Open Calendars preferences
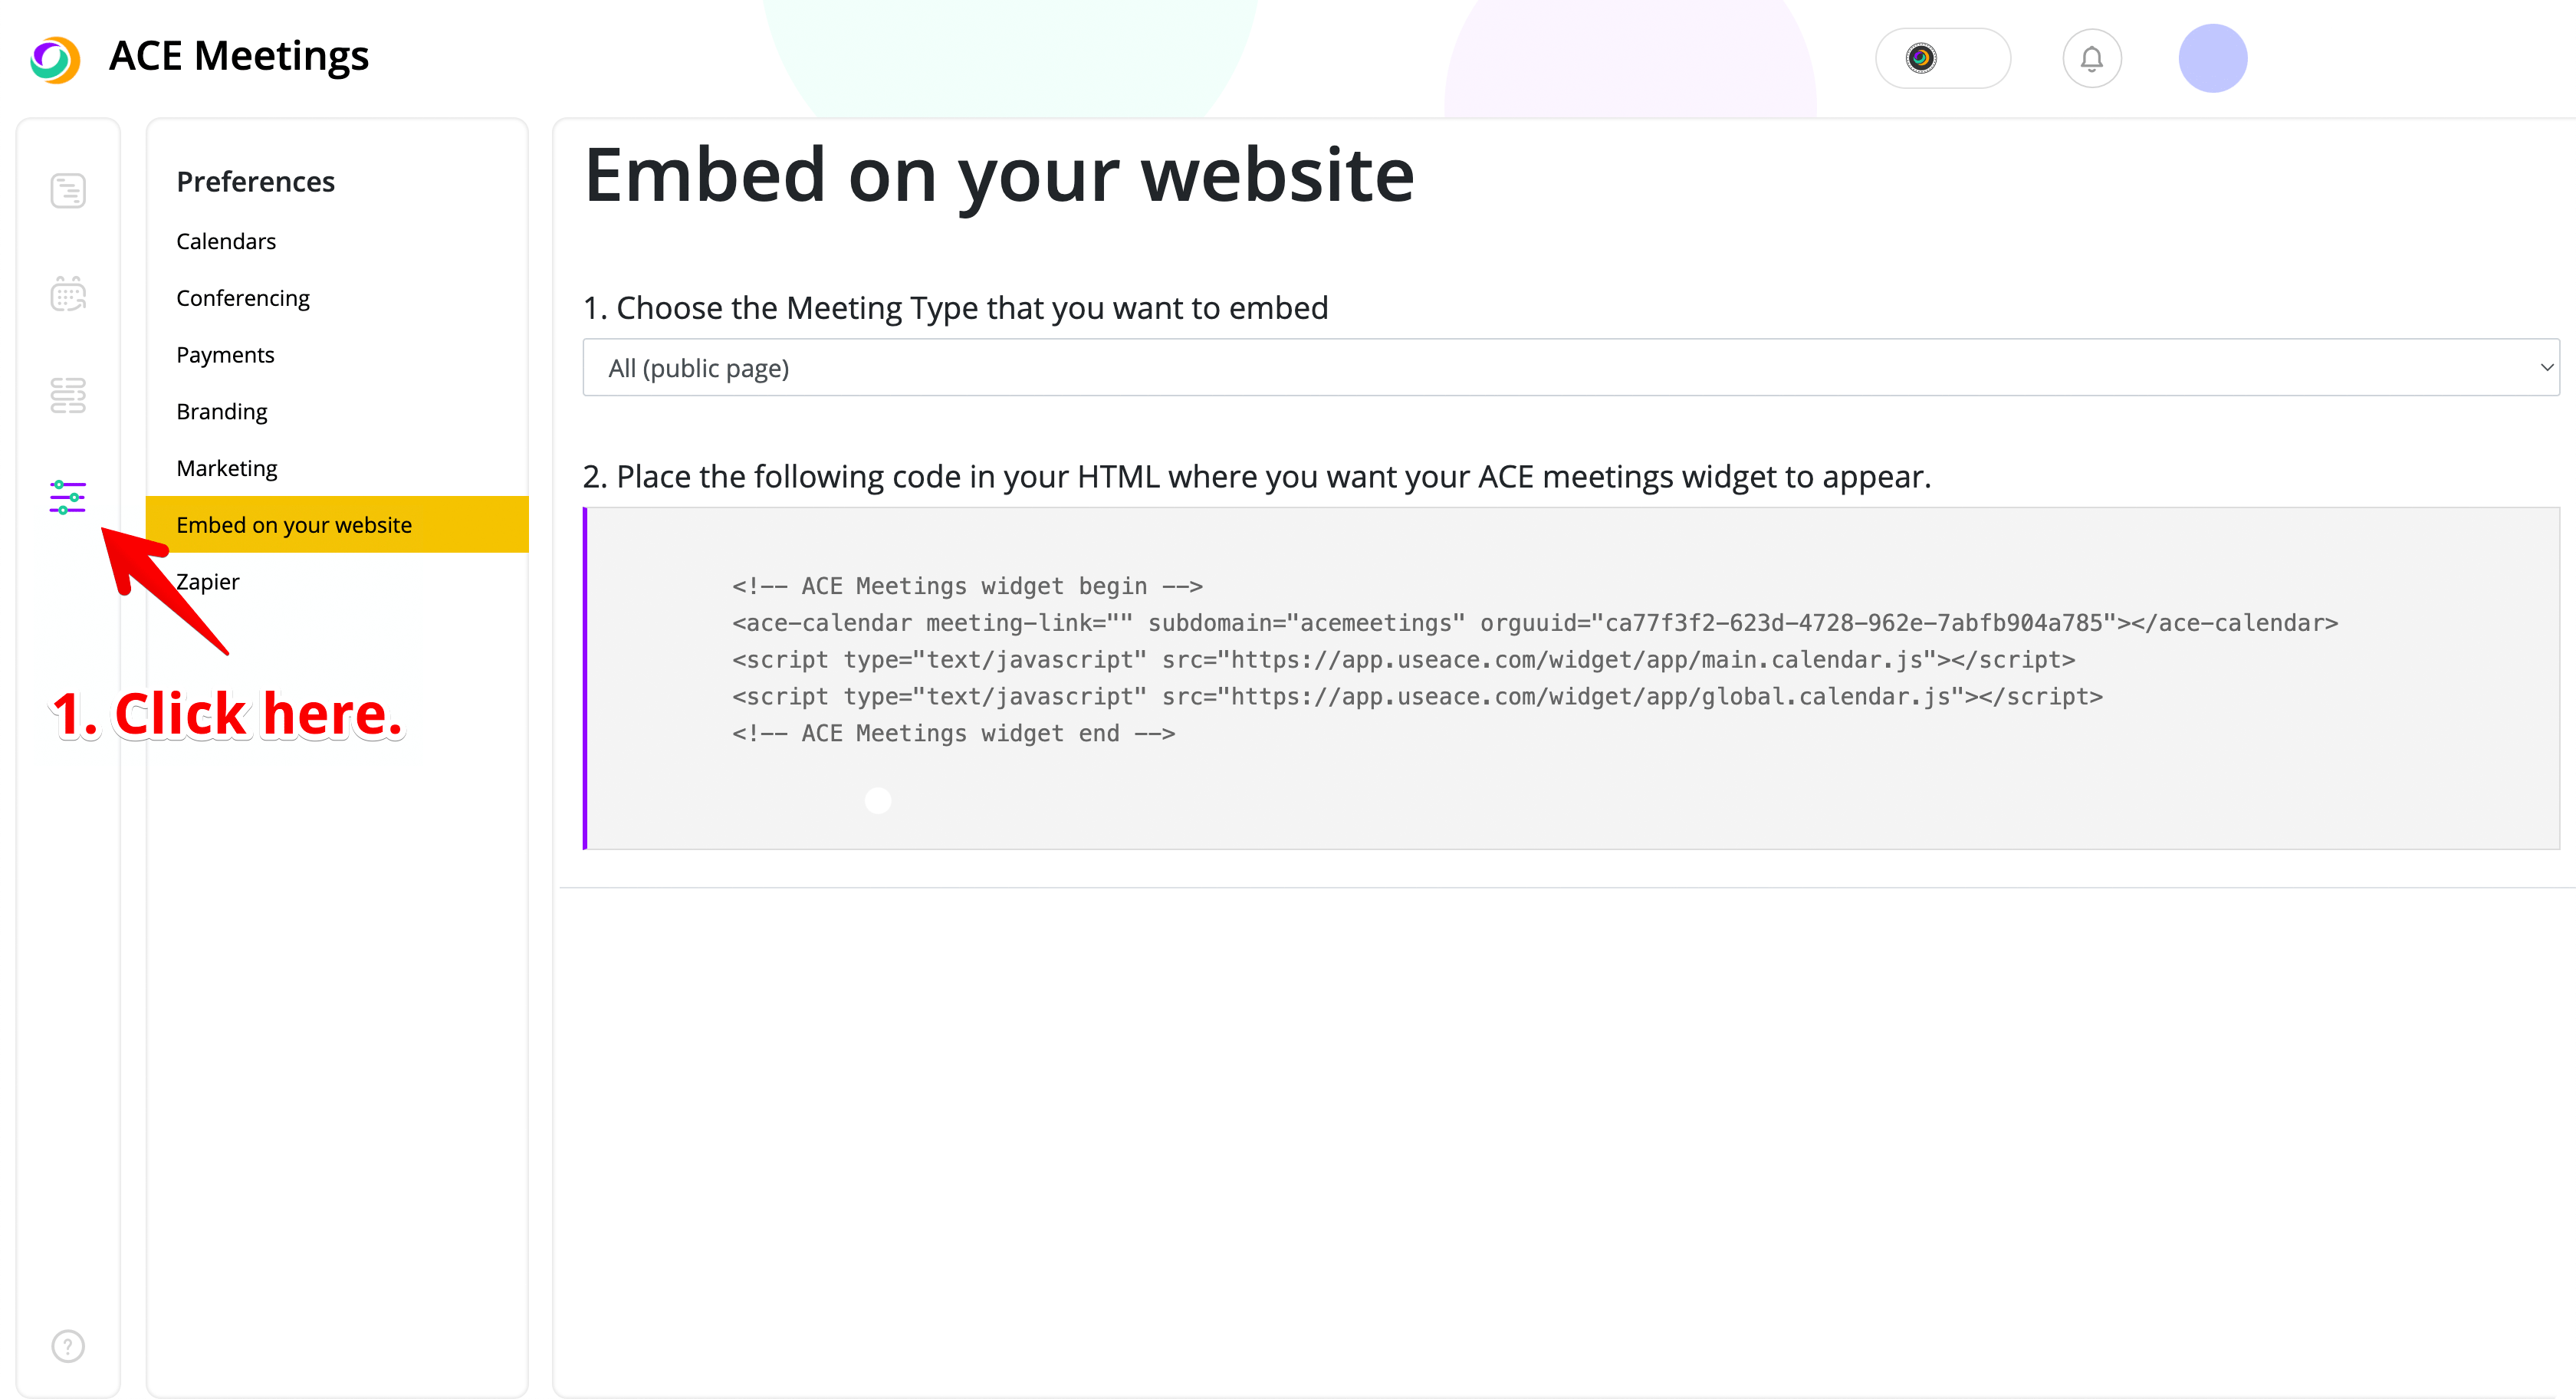The height and width of the screenshot is (1399, 2576). 226,242
